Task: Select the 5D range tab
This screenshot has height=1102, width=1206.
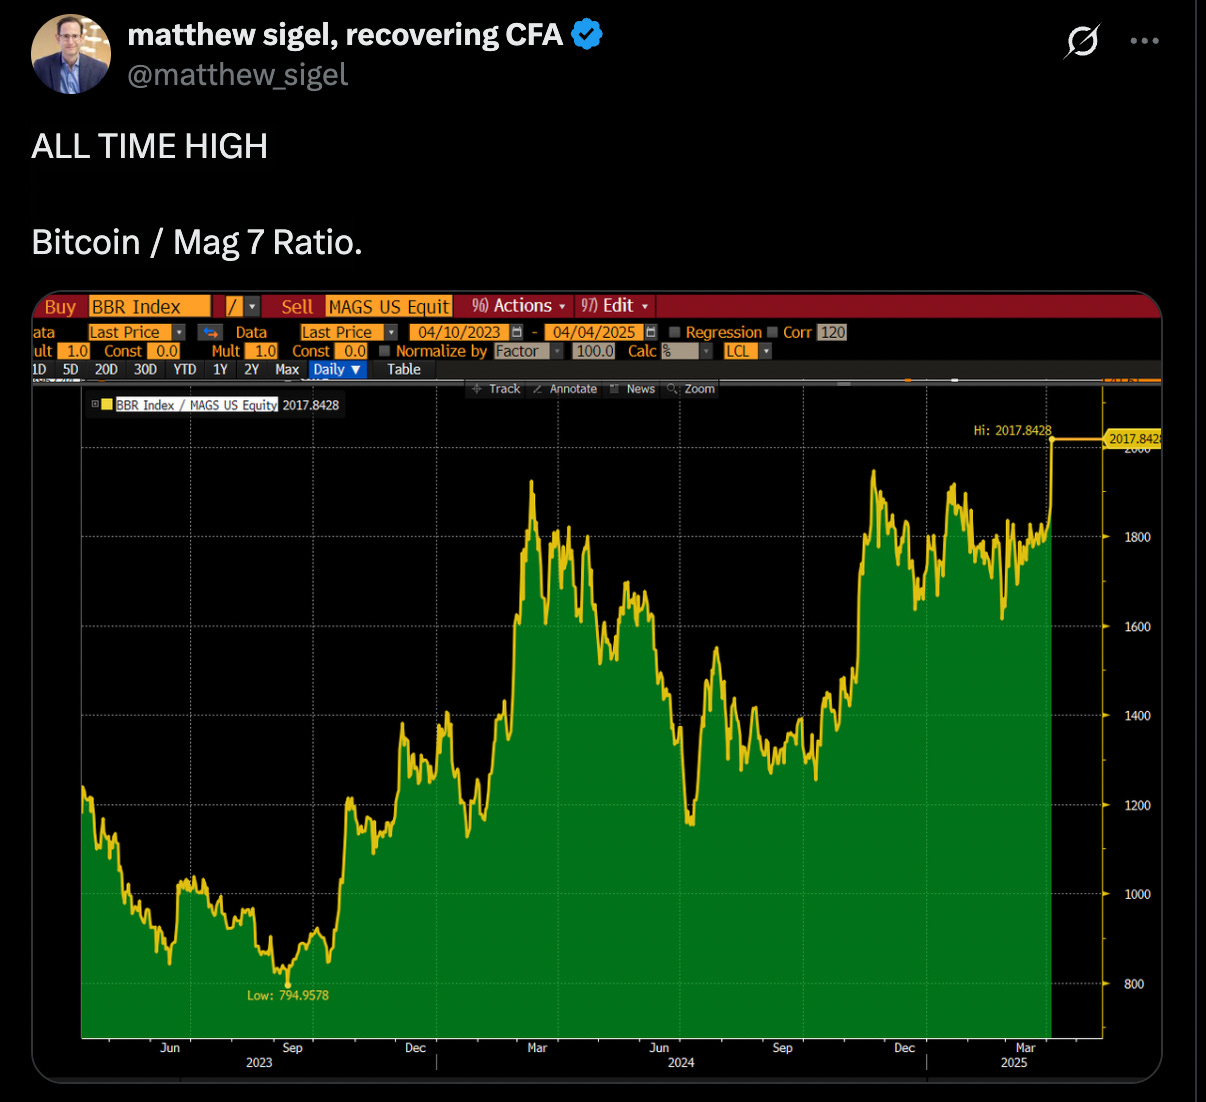Action: tap(70, 369)
